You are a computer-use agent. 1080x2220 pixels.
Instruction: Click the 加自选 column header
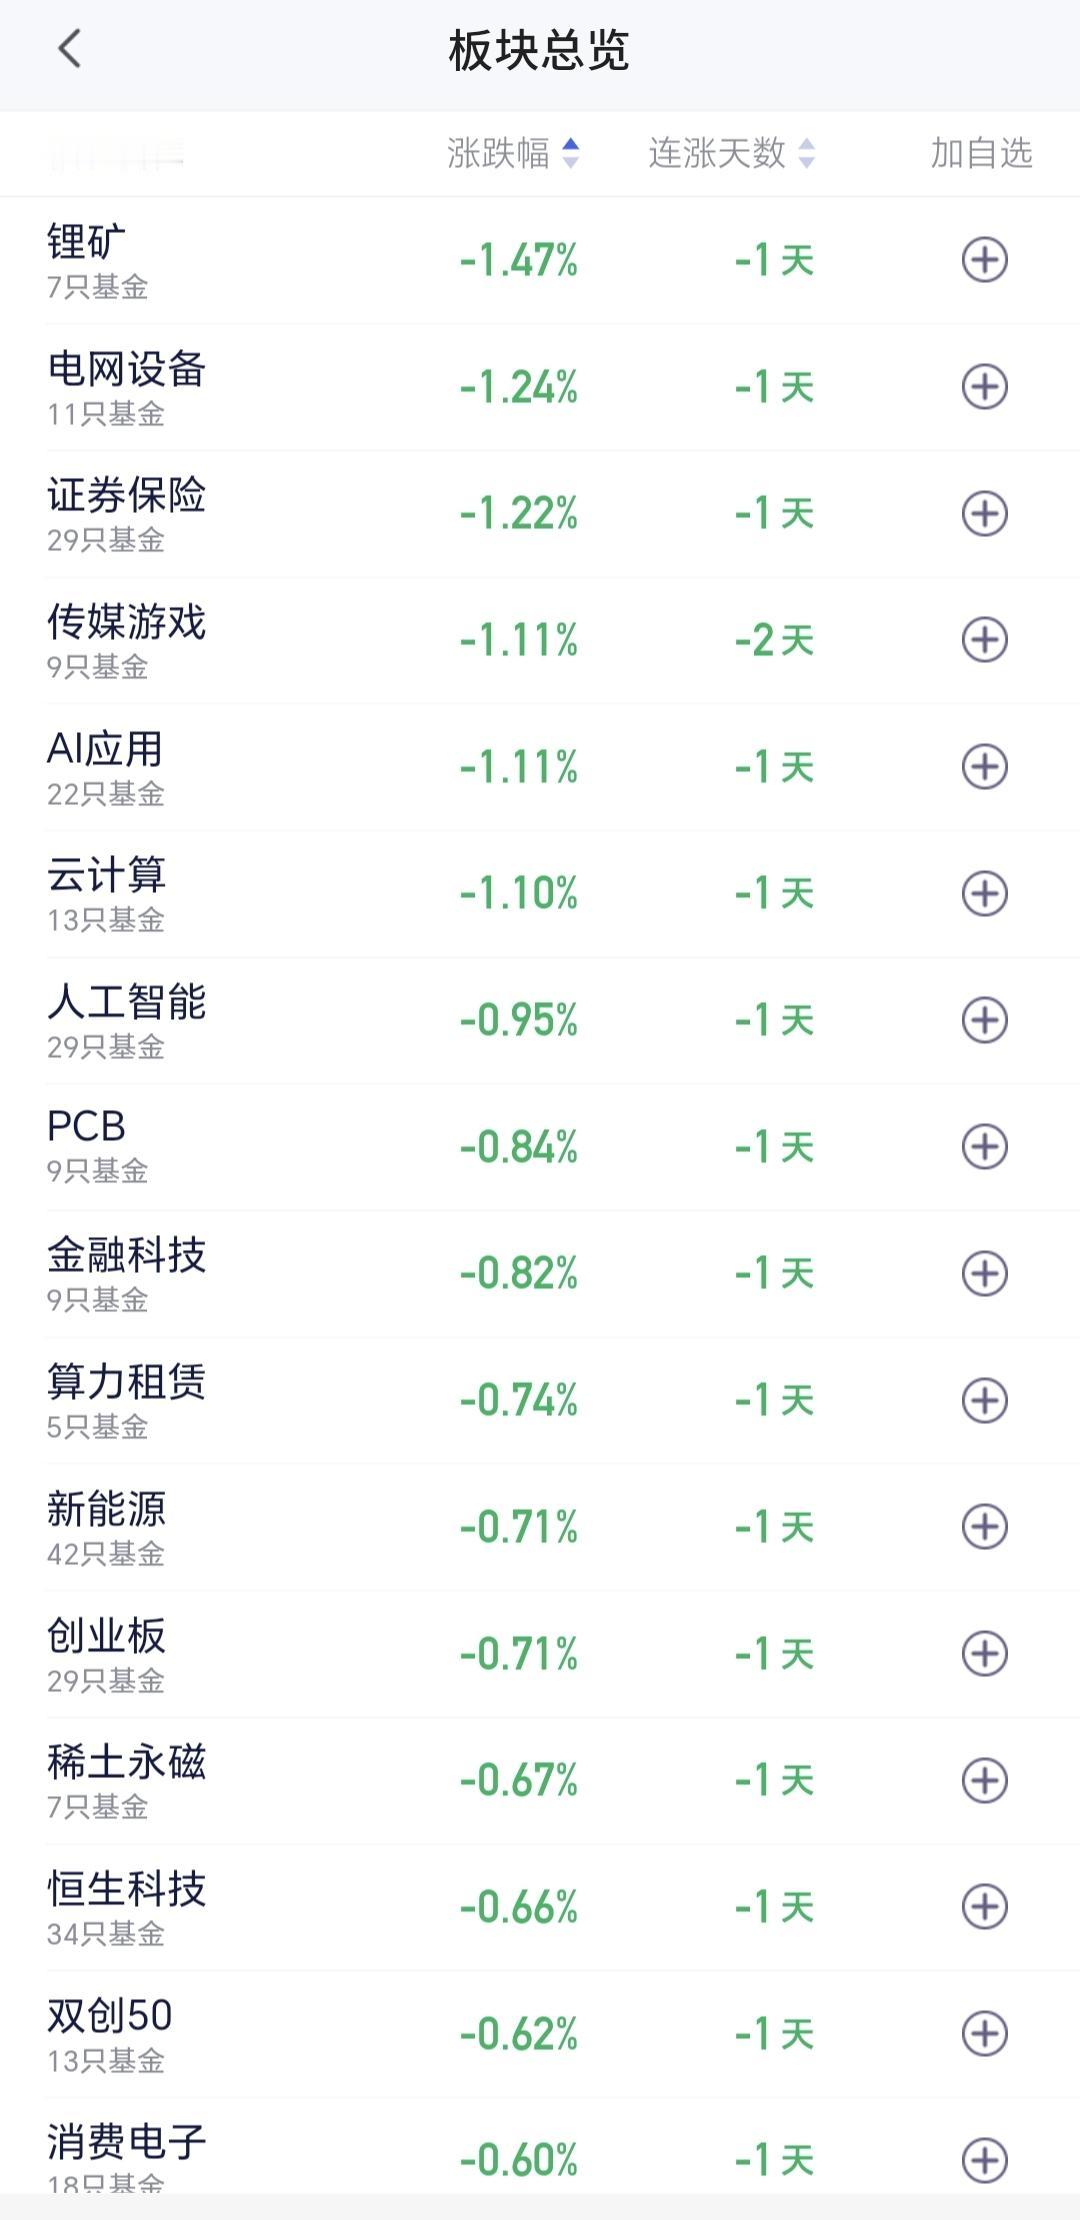tap(981, 153)
